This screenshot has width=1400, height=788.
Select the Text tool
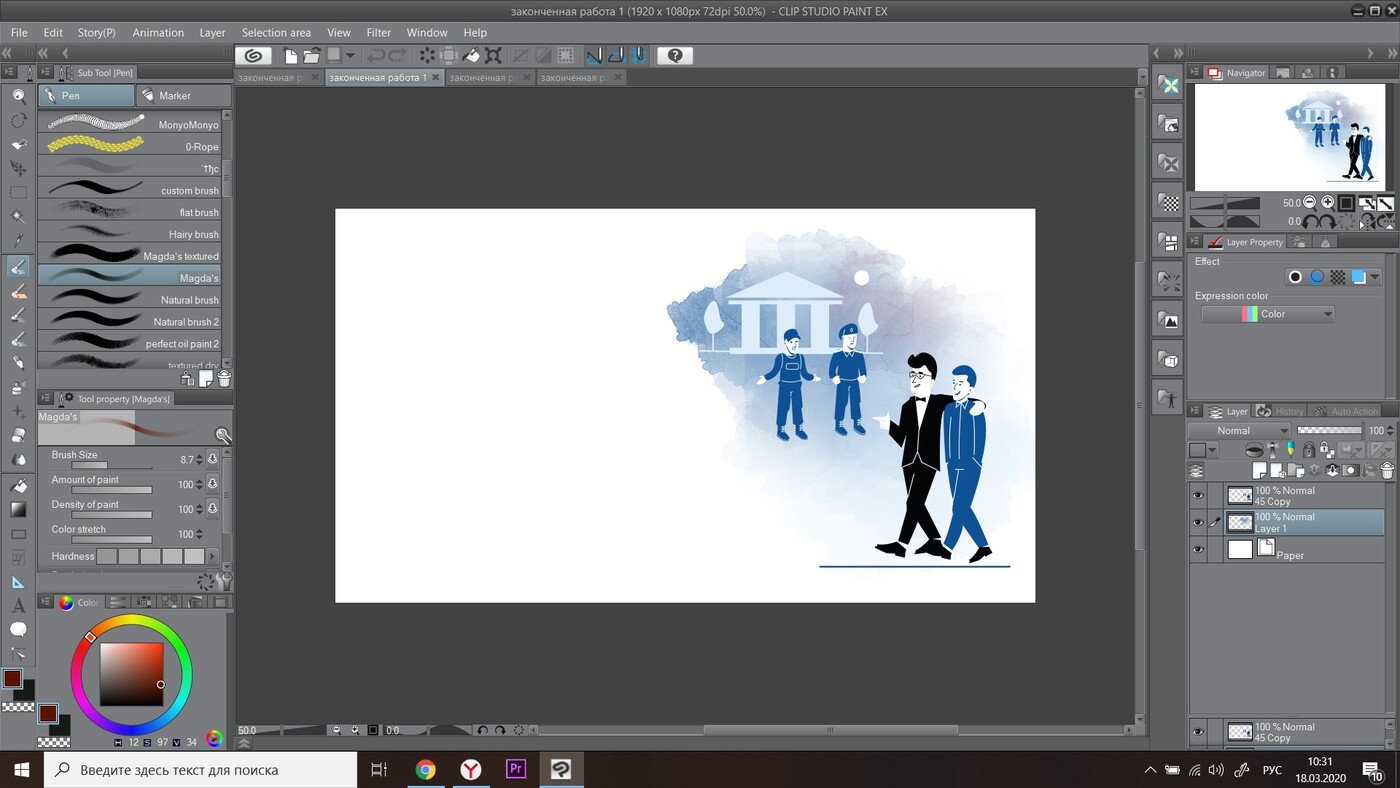coord(18,606)
